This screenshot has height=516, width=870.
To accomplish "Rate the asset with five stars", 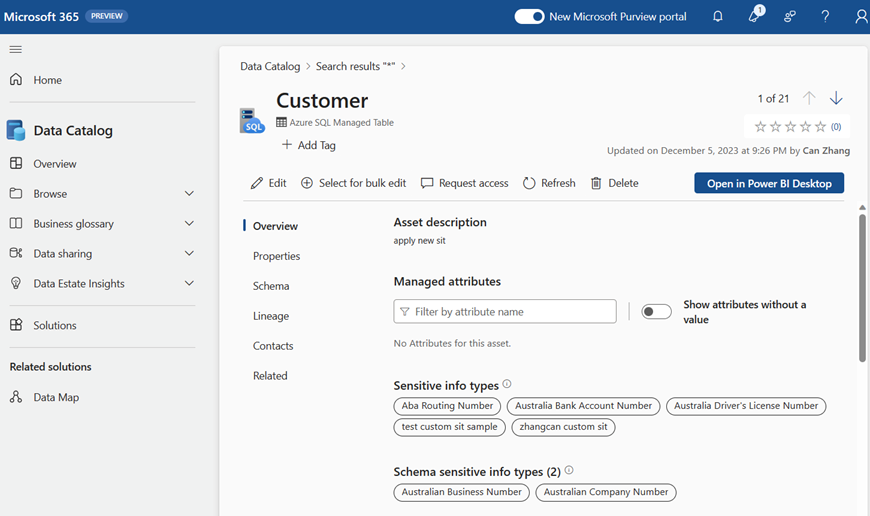I will [x=821, y=127].
